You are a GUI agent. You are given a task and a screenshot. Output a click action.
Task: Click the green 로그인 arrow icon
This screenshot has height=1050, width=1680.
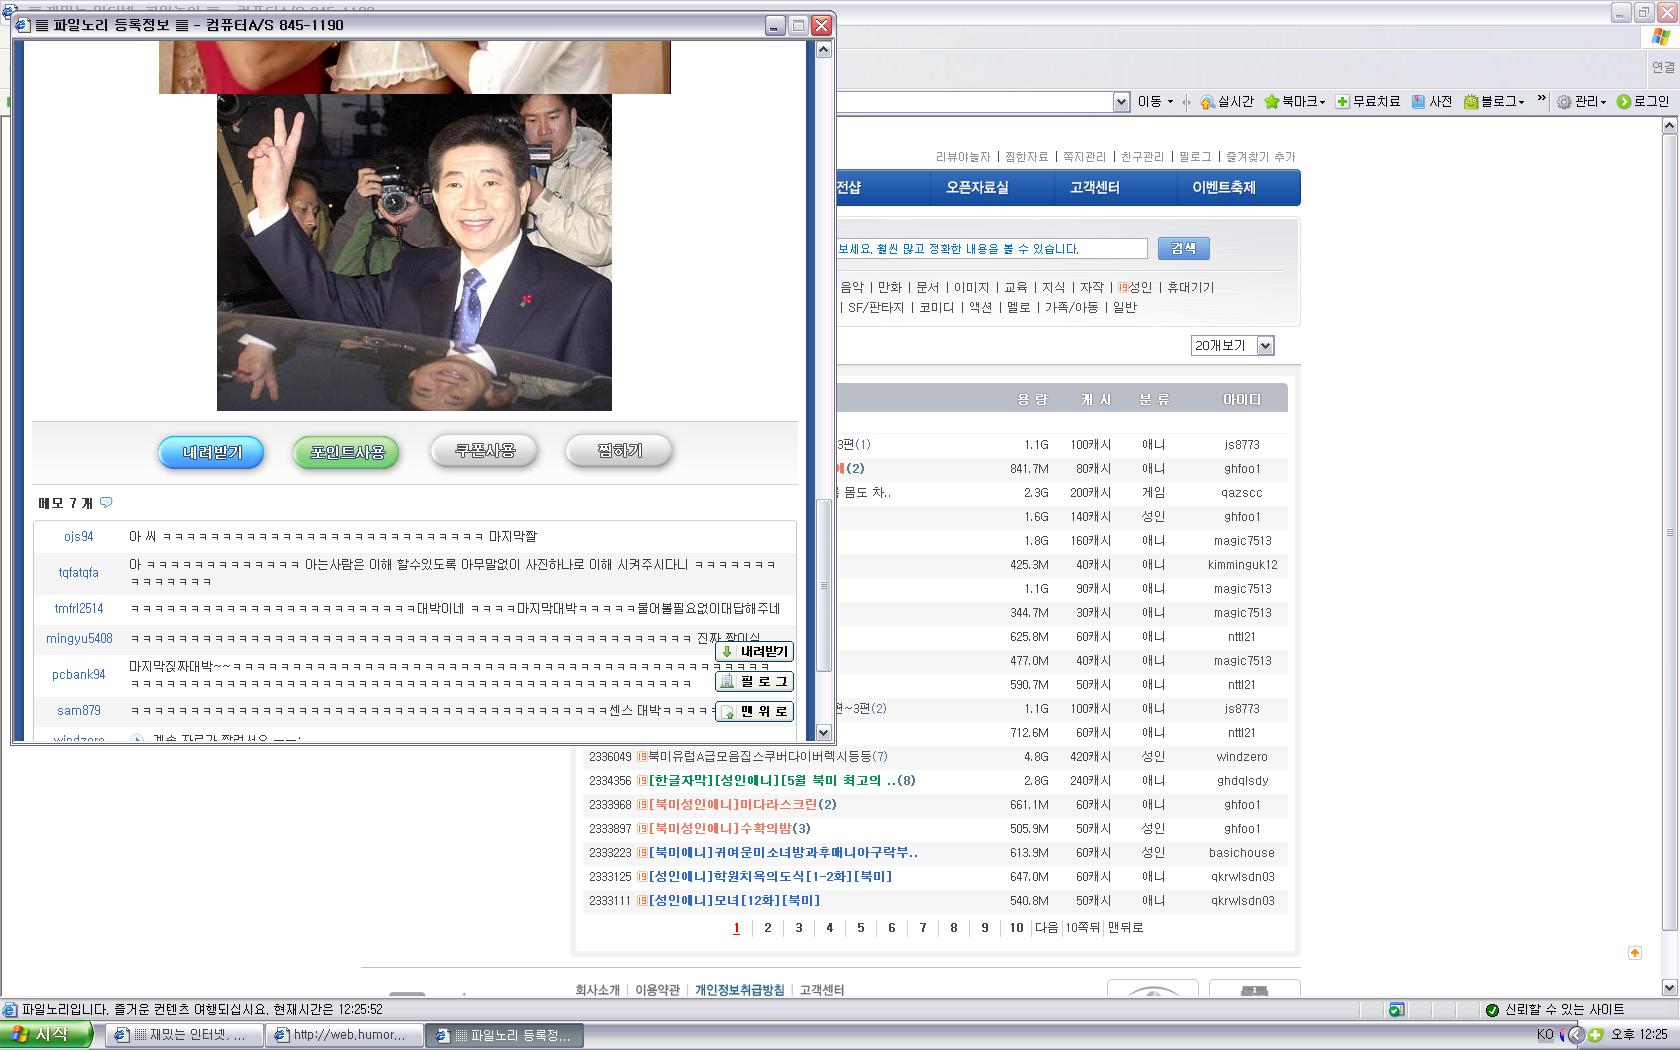coord(1624,102)
